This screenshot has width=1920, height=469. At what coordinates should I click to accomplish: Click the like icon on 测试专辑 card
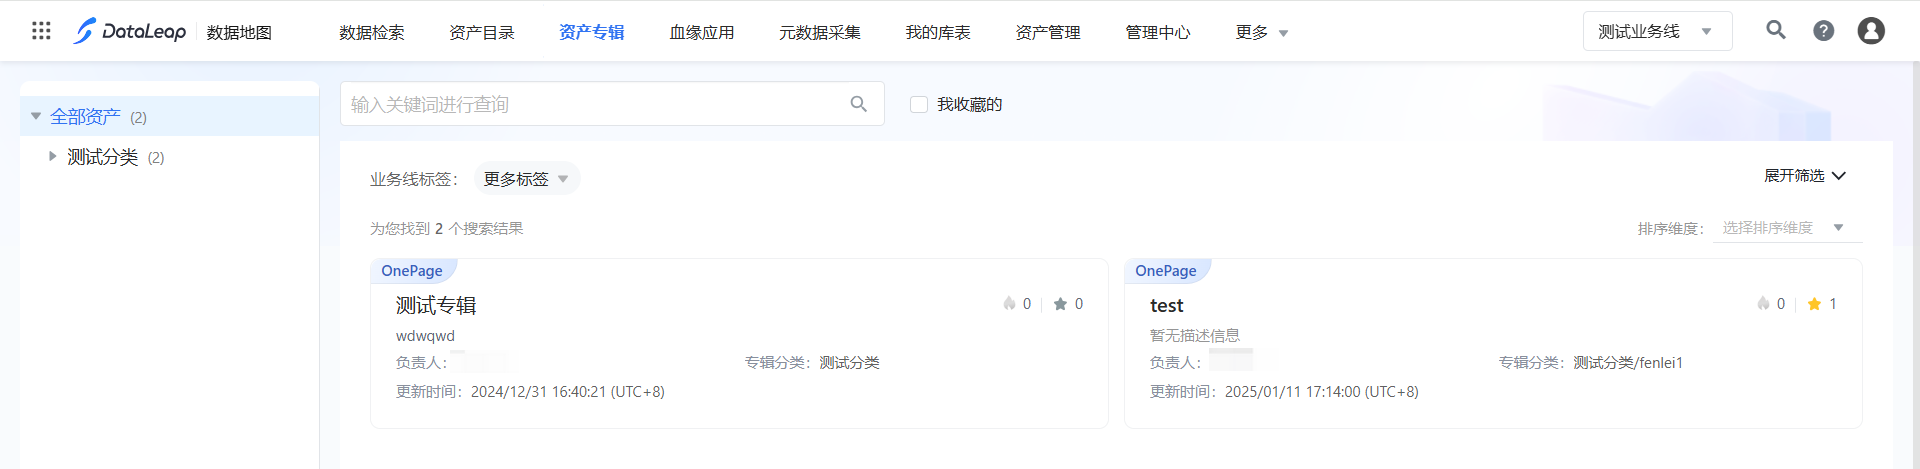click(x=1010, y=304)
